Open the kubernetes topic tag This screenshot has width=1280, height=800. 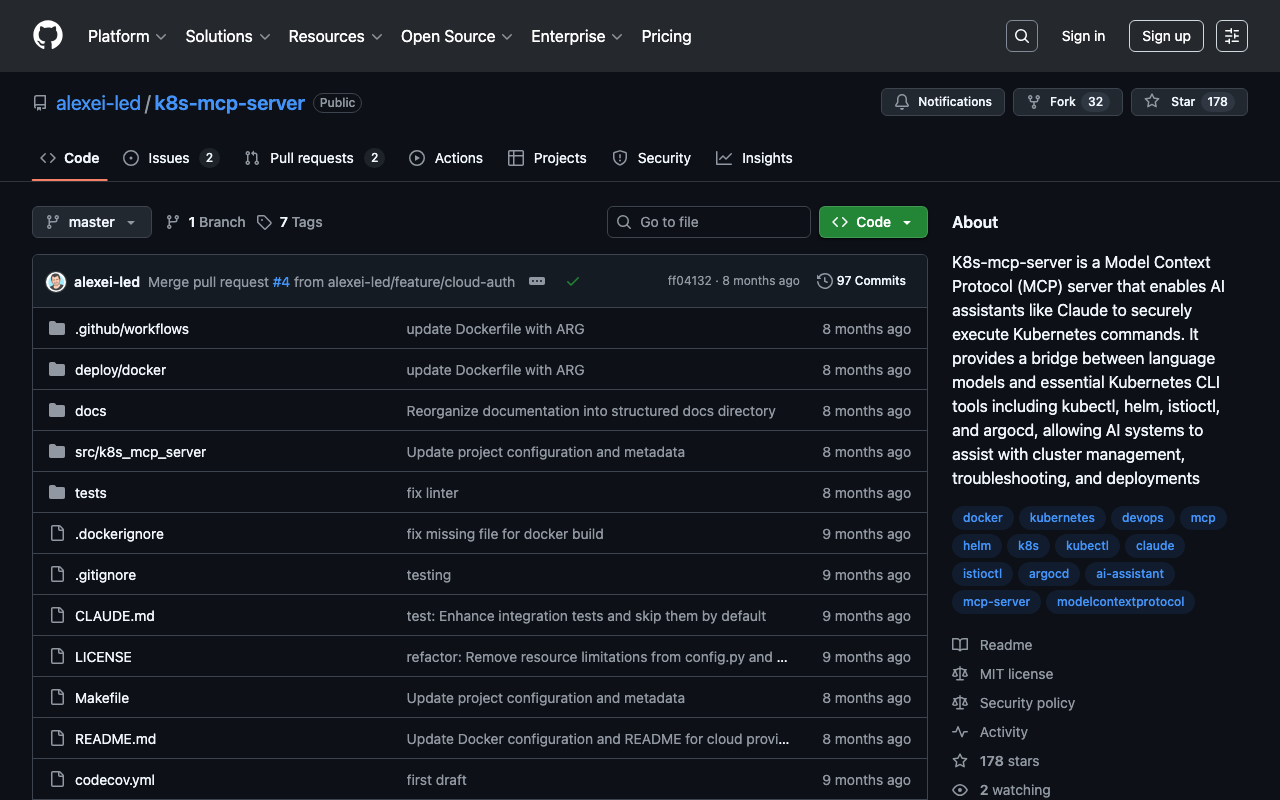click(x=1062, y=518)
